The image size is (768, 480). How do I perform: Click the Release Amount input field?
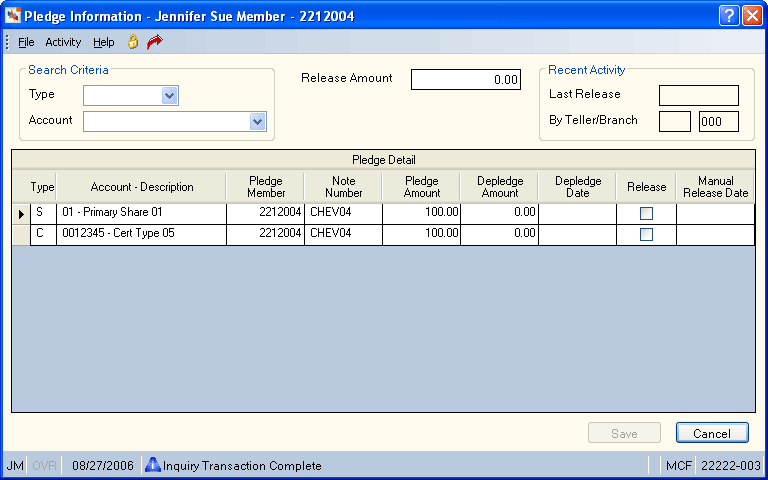click(466, 79)
